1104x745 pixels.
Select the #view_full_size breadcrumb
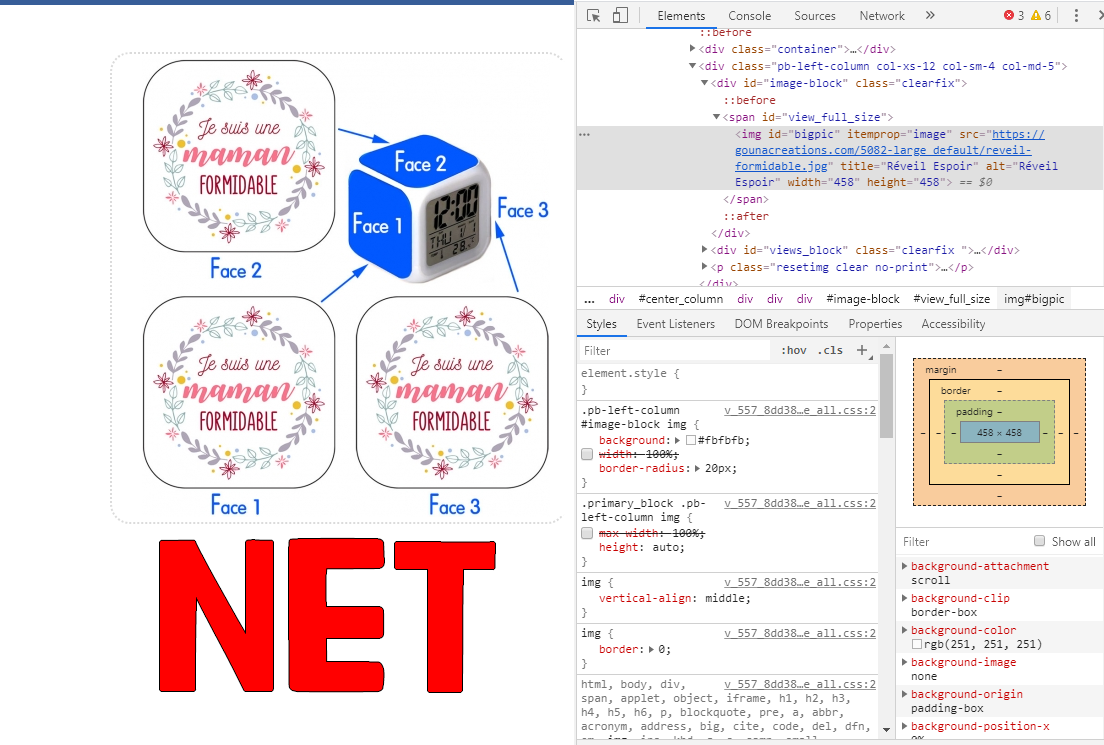pos(951,299)
